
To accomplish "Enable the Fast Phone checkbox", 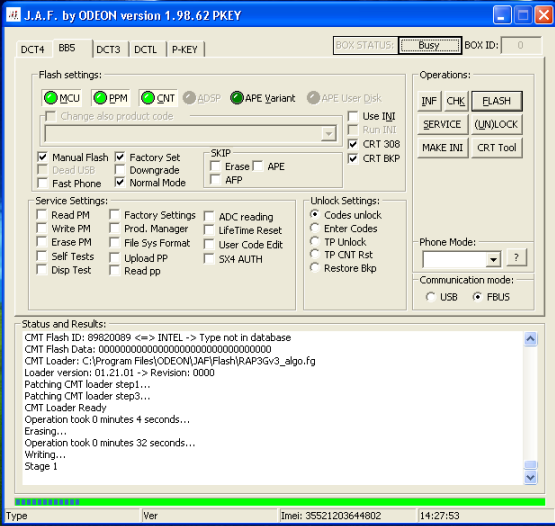I will (x=42, y=183).
